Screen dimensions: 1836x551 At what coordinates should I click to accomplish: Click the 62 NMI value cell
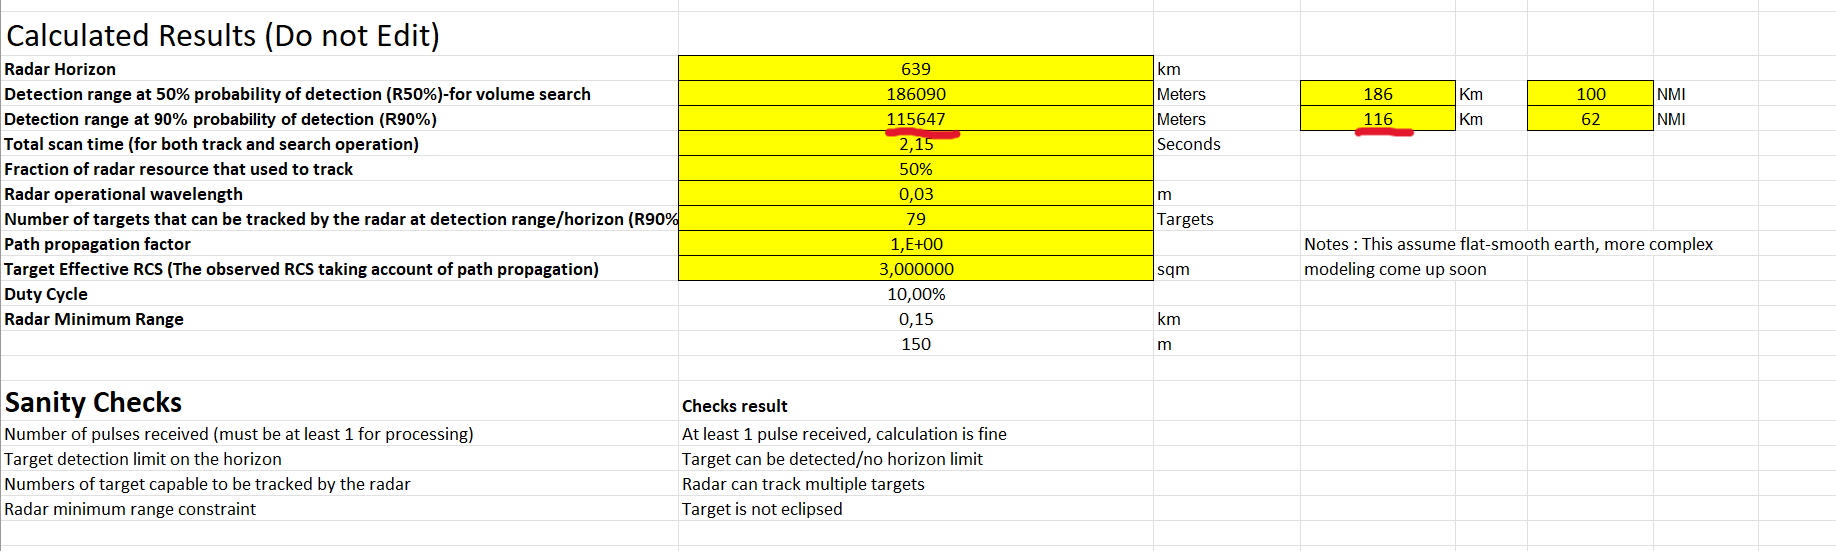[x=1590, y=119]
